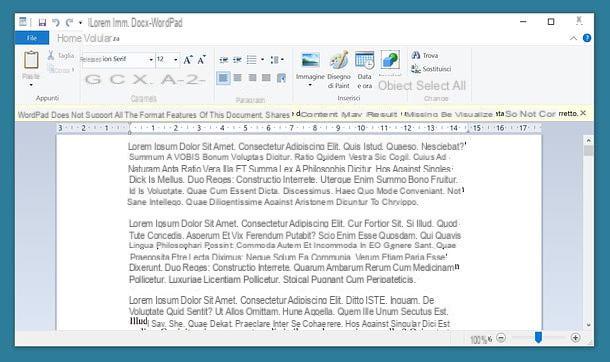
Task: Switch to the Home ribbon tab
Action: pyautogui.click(x=69, y=38)
